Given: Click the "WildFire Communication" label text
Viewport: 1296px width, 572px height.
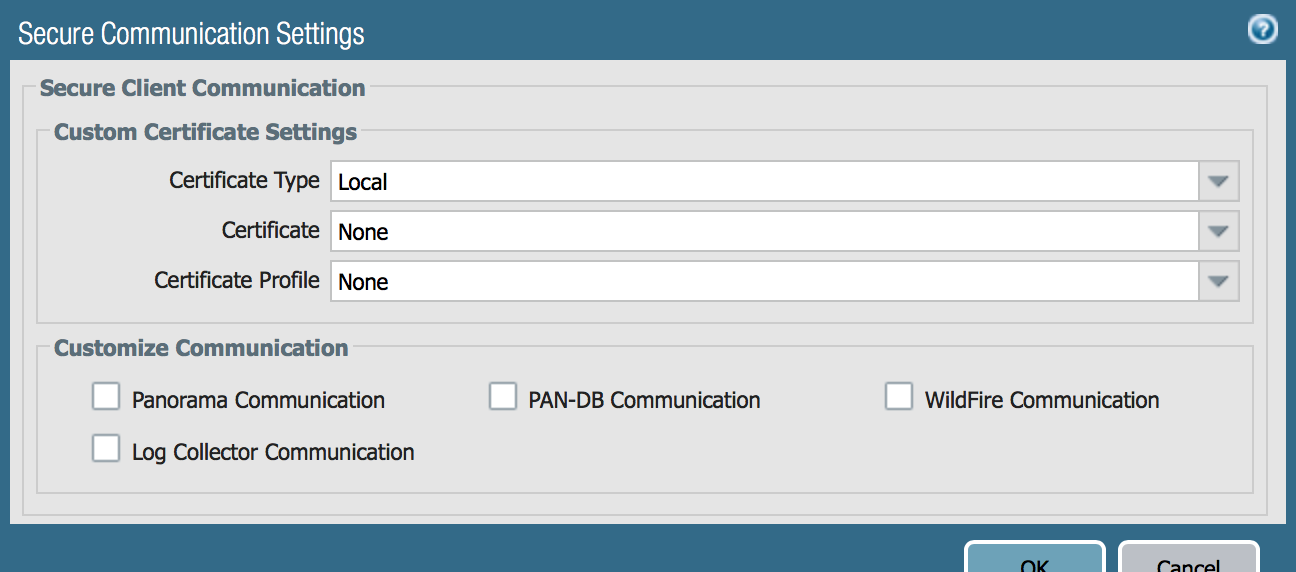Looking at the screenshot, I should click(1042, 401).
